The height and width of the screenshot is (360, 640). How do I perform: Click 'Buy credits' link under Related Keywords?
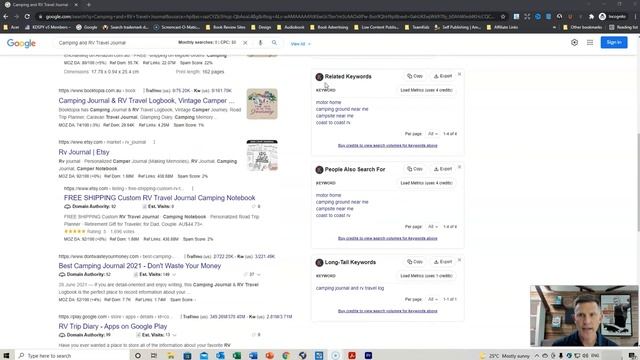coord(388,146)
